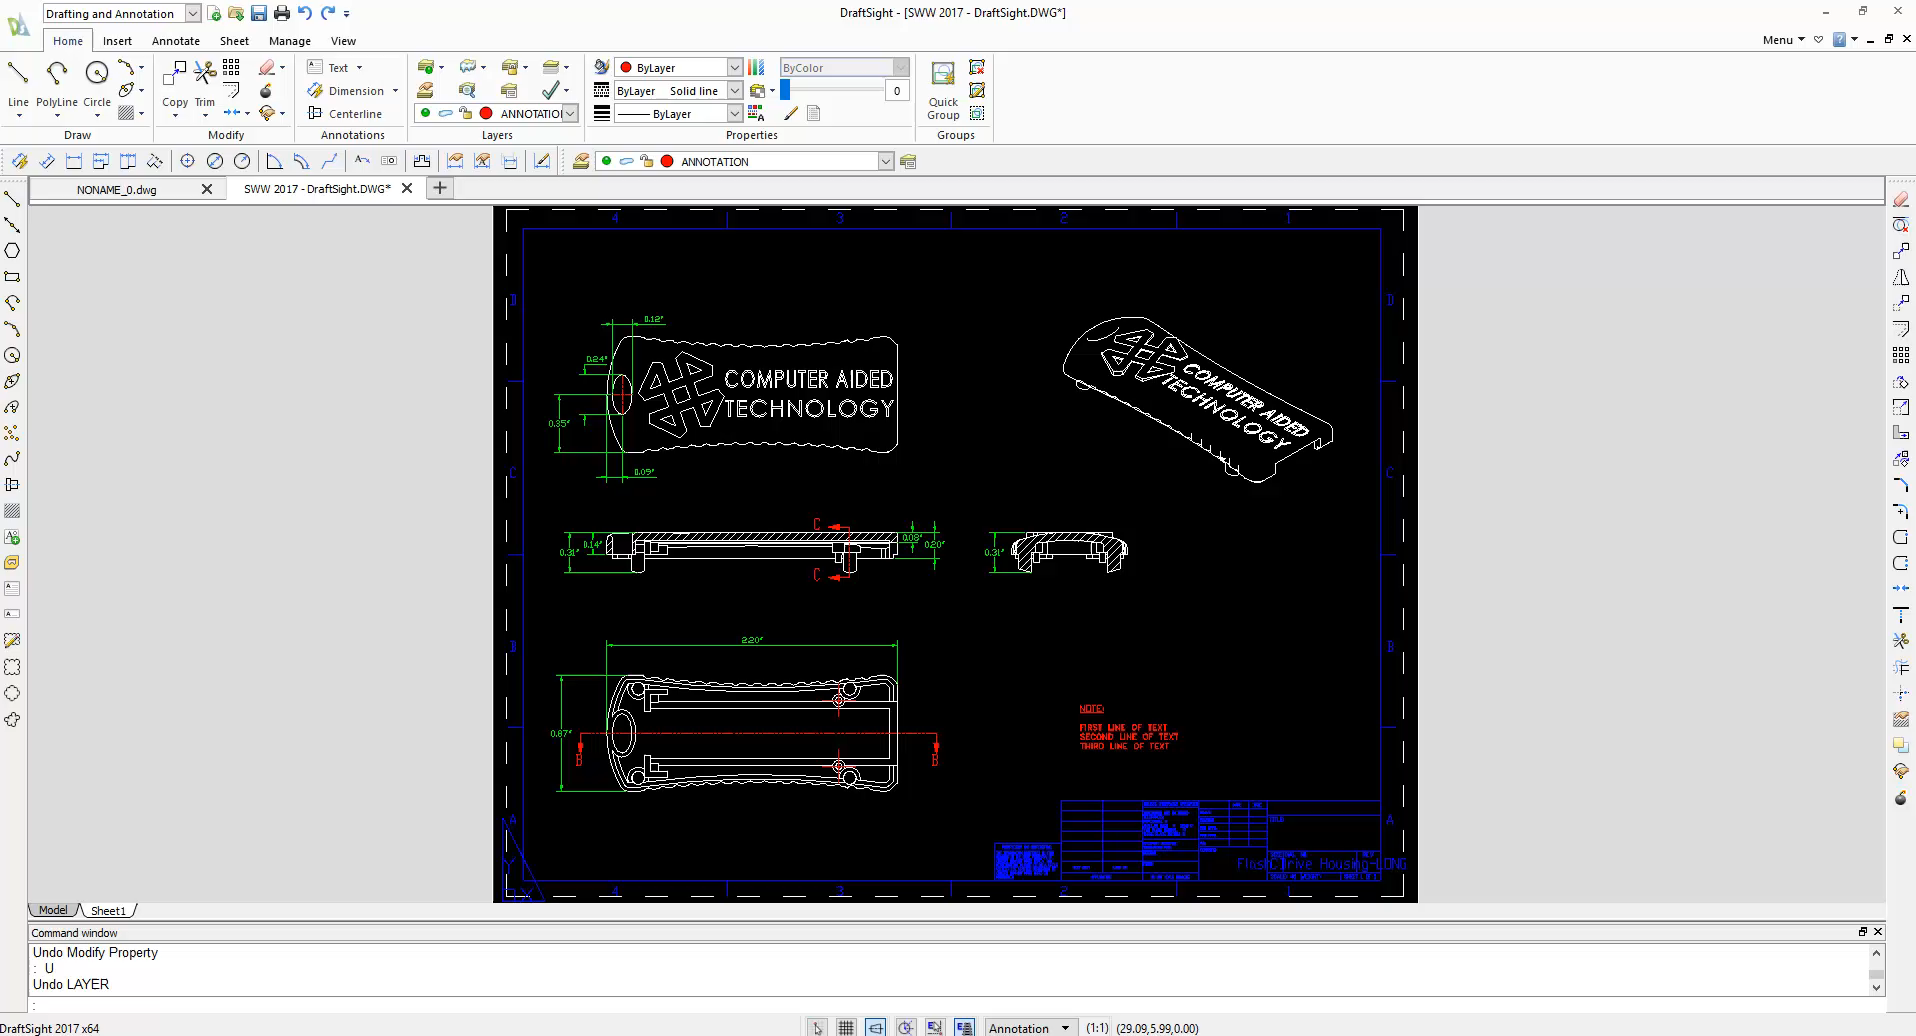Click the transparency value field showing 0

pyautogui.click(x=897, y=90)
